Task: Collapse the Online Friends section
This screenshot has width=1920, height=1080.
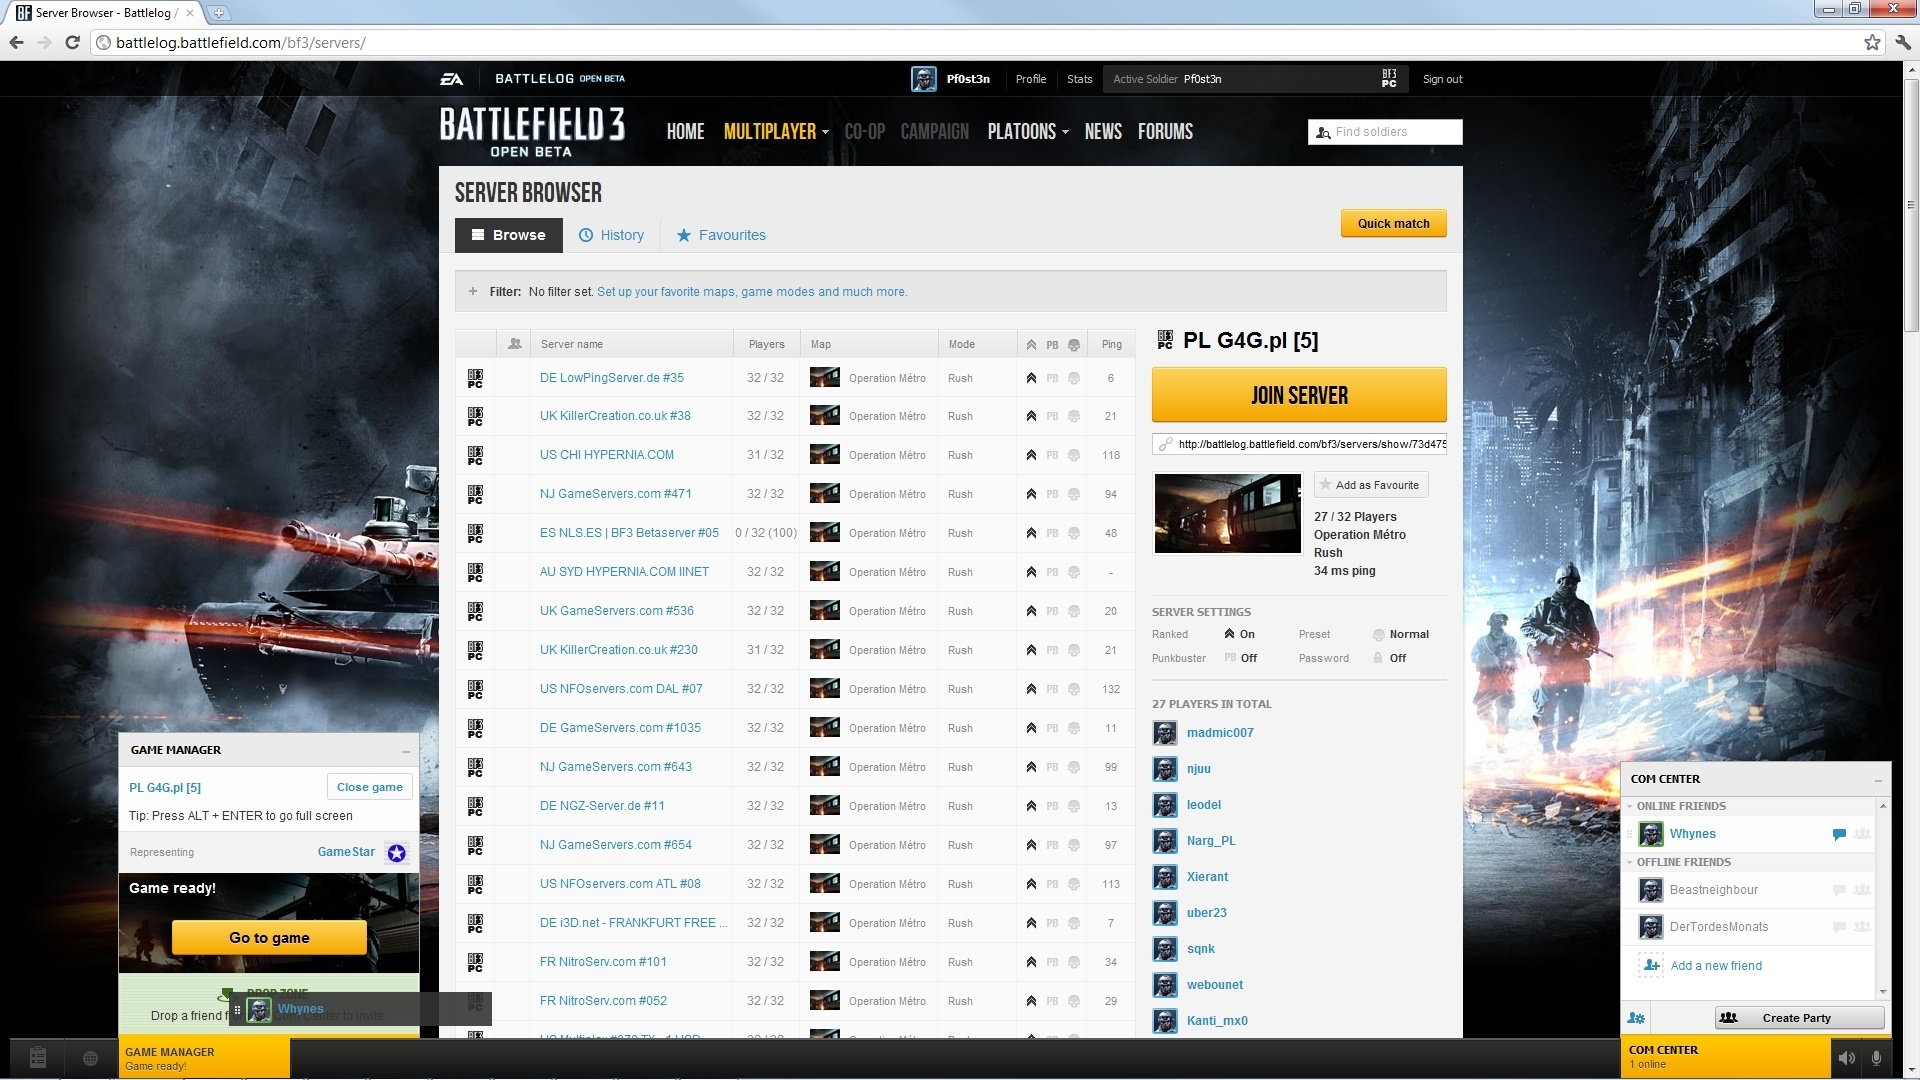Action: [1630, 806]
